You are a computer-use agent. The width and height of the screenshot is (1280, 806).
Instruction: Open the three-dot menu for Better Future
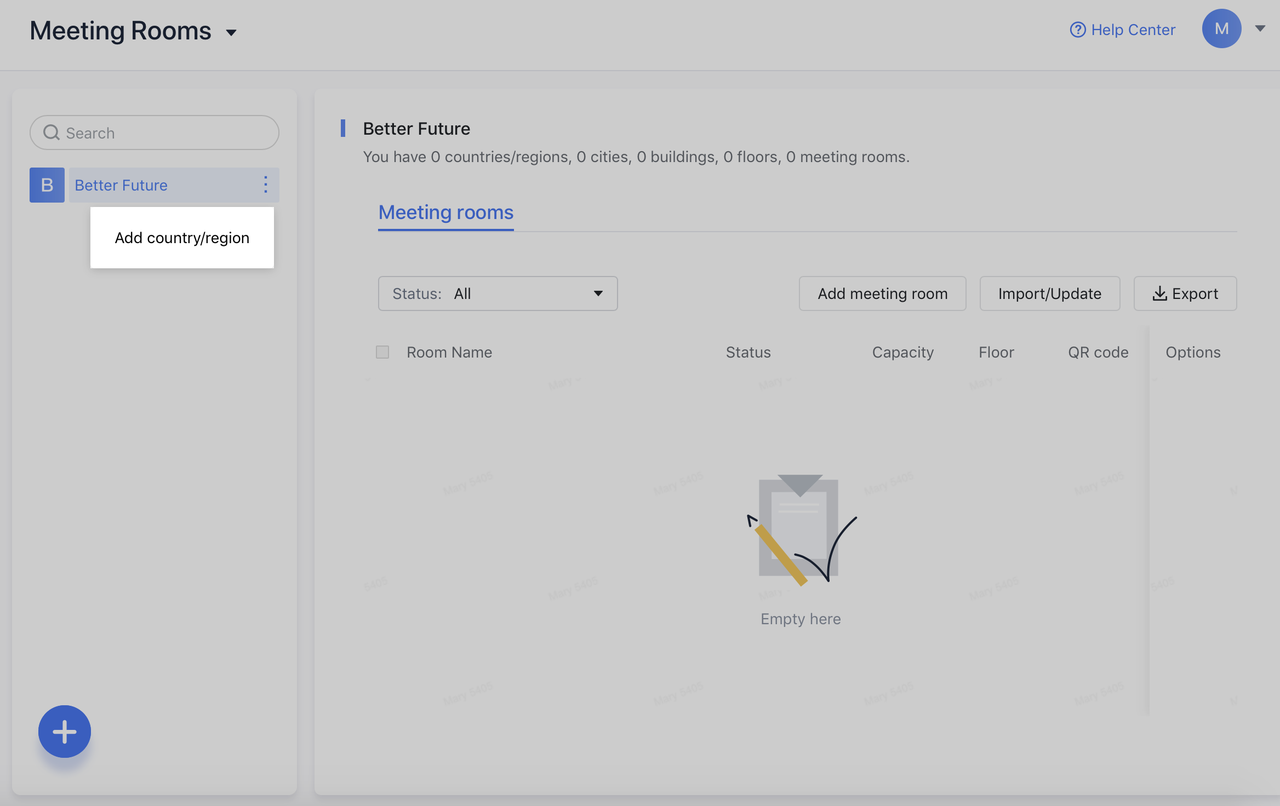pos(265,185)
